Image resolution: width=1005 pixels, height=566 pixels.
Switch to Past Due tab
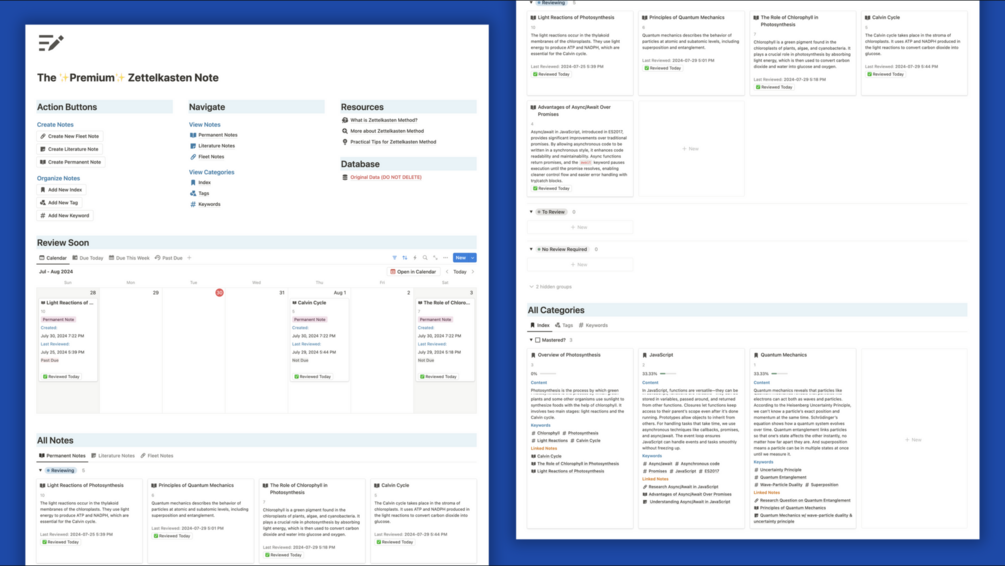(x=169, y=258)
